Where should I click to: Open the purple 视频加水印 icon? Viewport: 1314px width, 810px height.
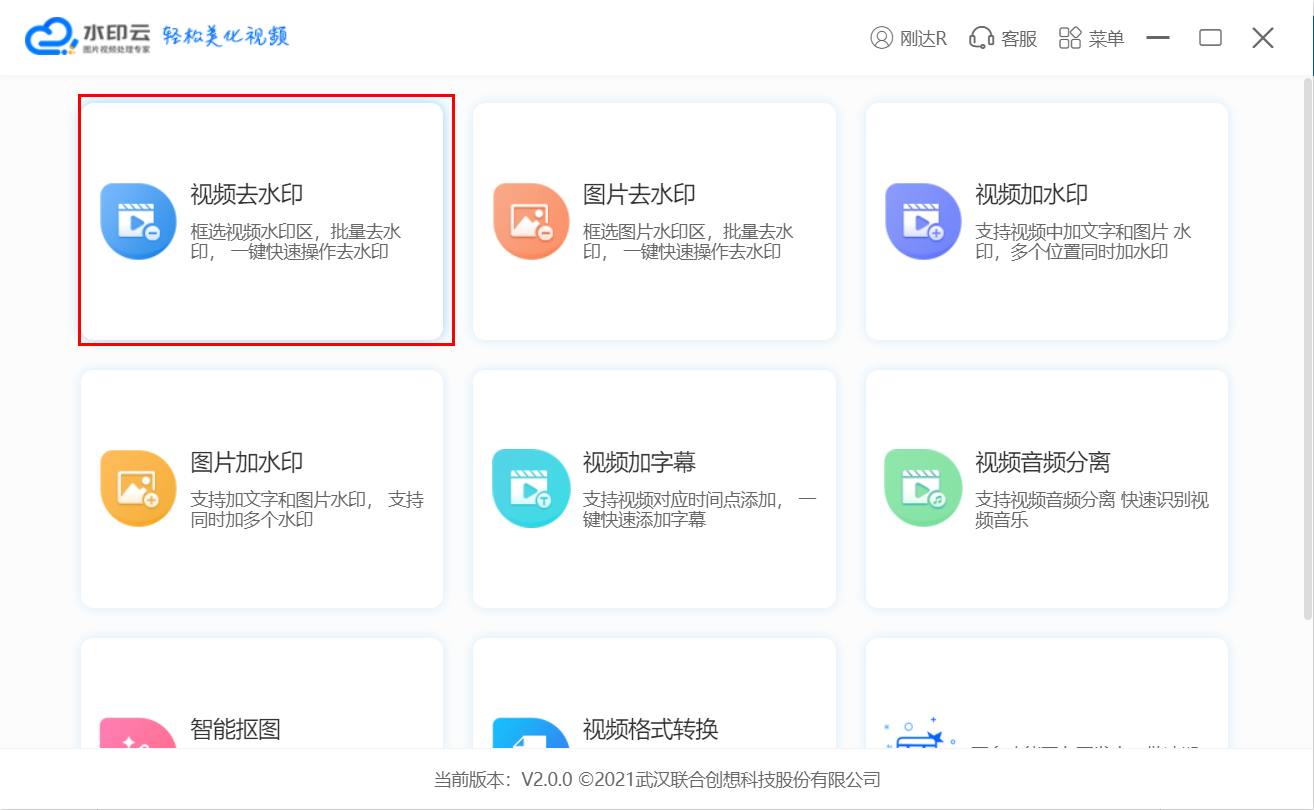point(922,221)
